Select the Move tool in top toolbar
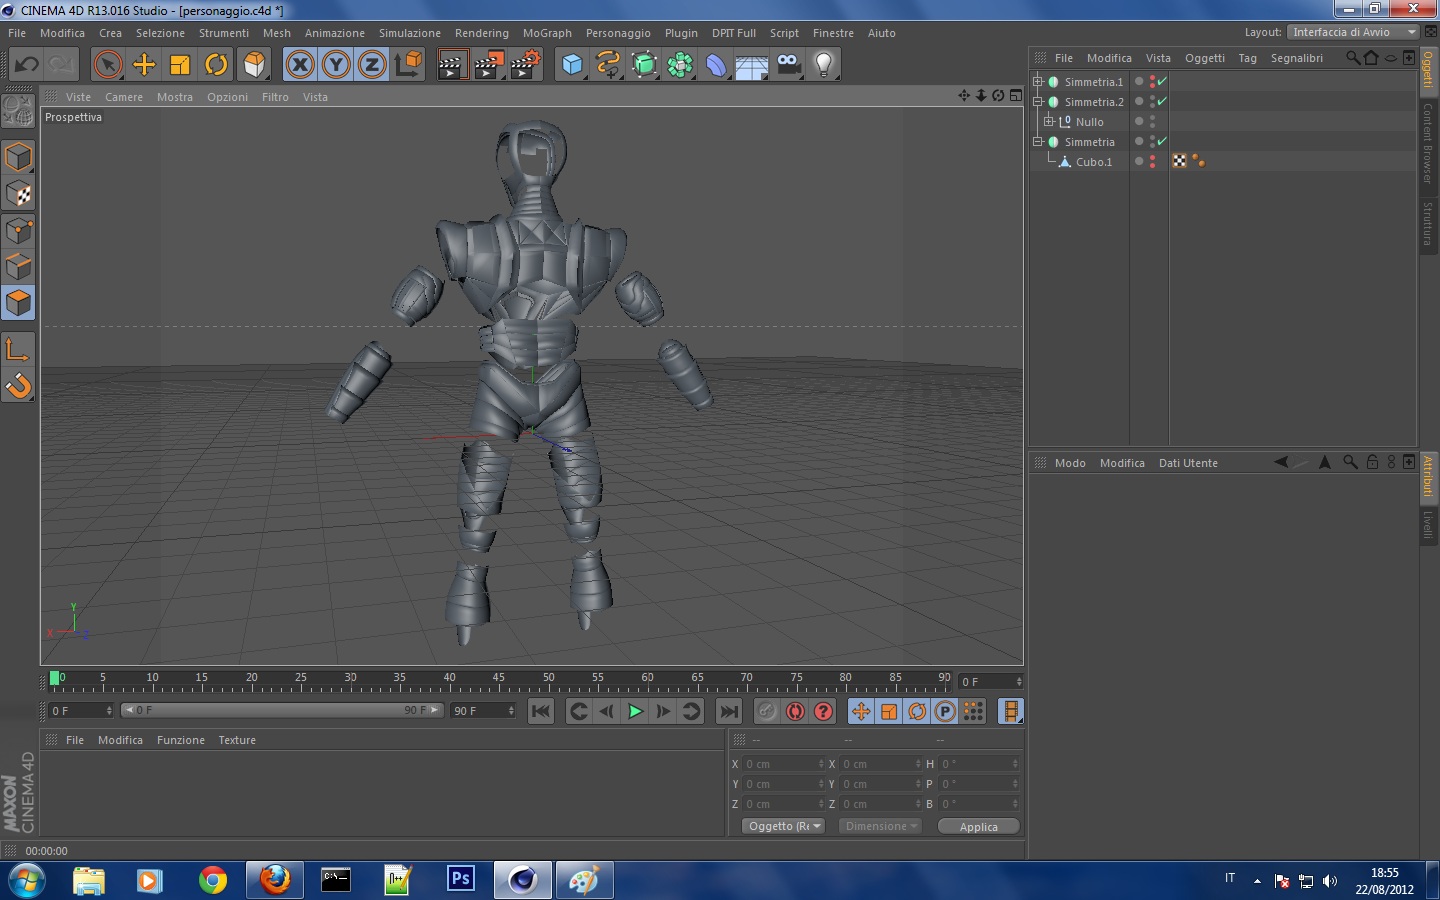This screenshot has height=900, width=1440. [x=144, y=65]
